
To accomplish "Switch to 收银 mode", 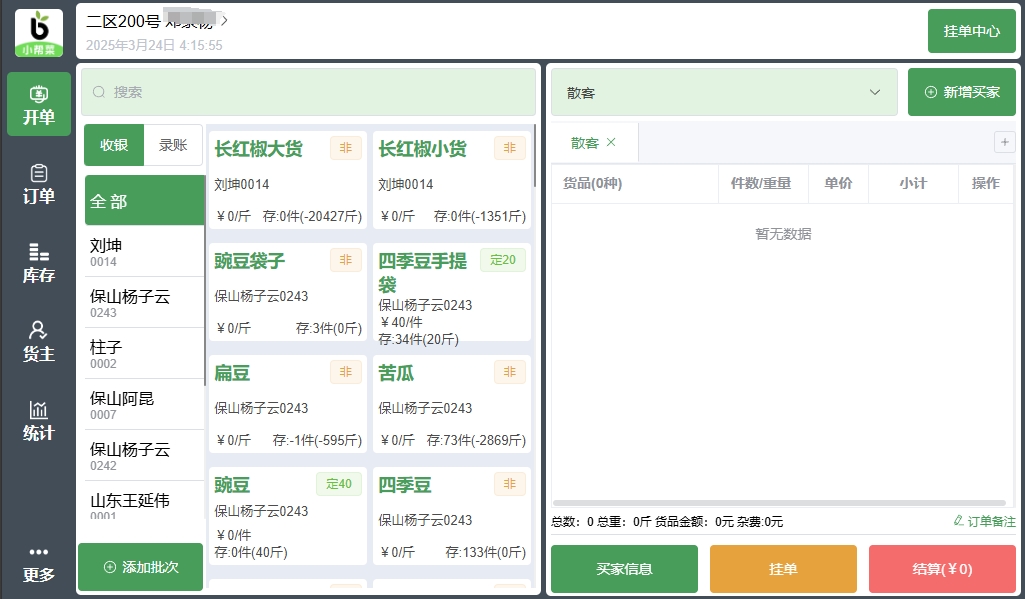I will (113, 144).
